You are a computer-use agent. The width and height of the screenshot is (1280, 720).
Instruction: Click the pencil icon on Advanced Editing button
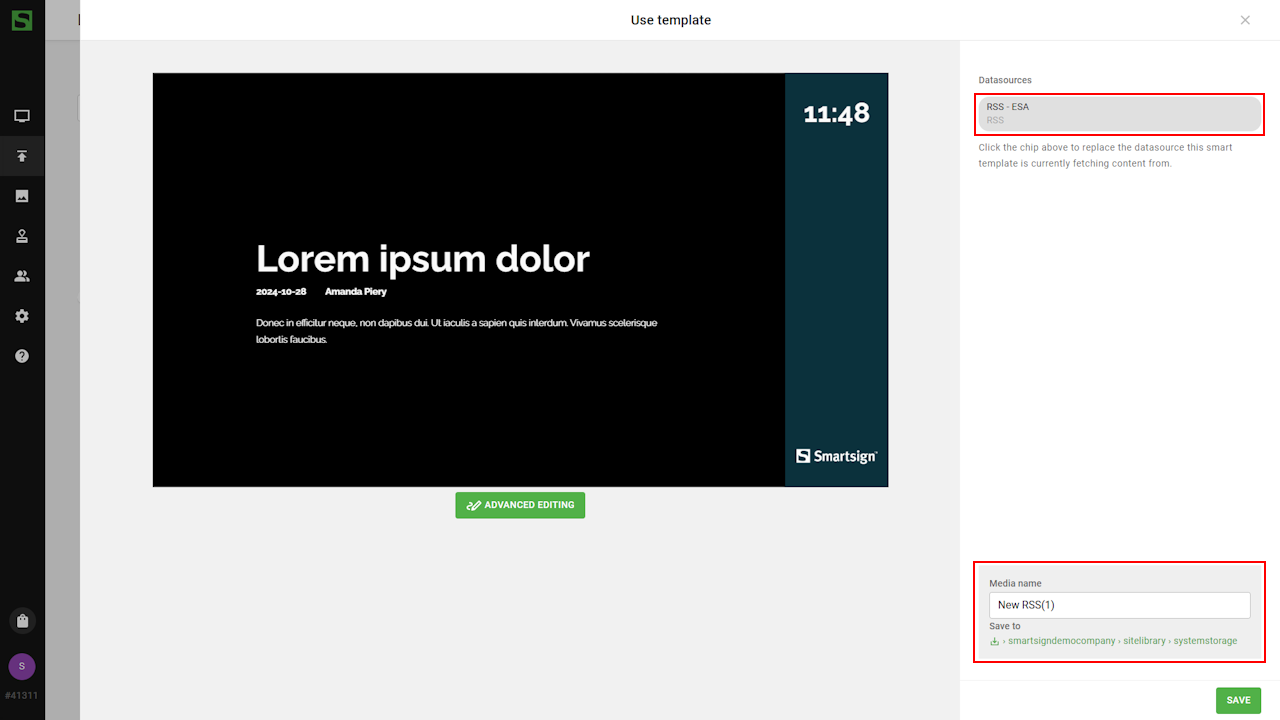pos(474,506)
